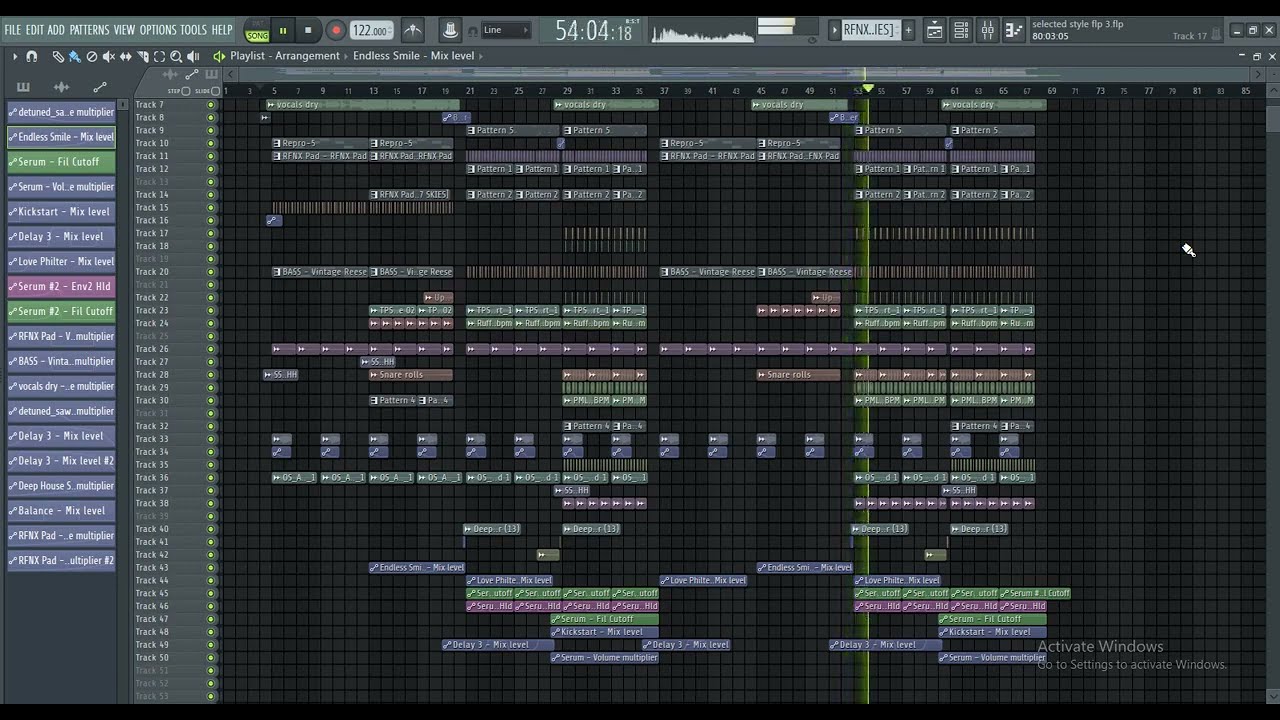Open the TOOLS menu
This screenshot has width=1280, height=720.
(194, 30)
